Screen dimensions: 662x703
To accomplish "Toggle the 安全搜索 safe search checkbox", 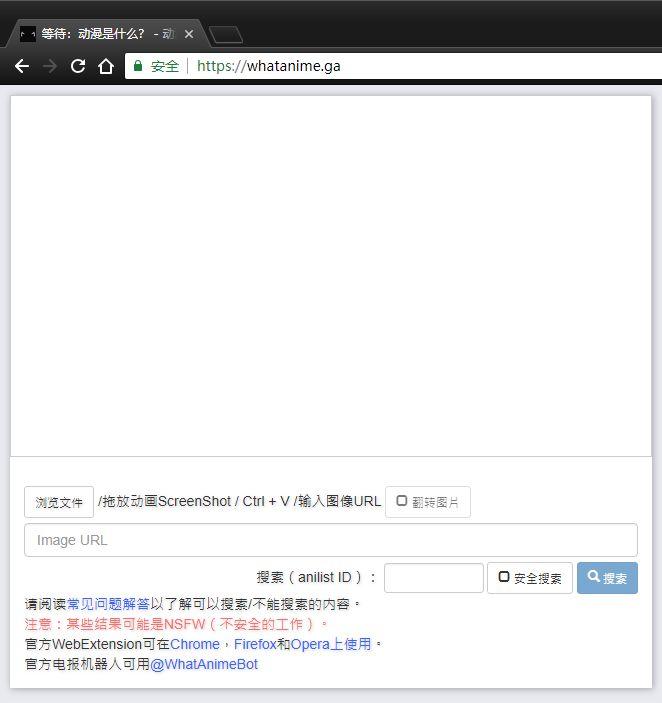I will click(x=504, y=577).
